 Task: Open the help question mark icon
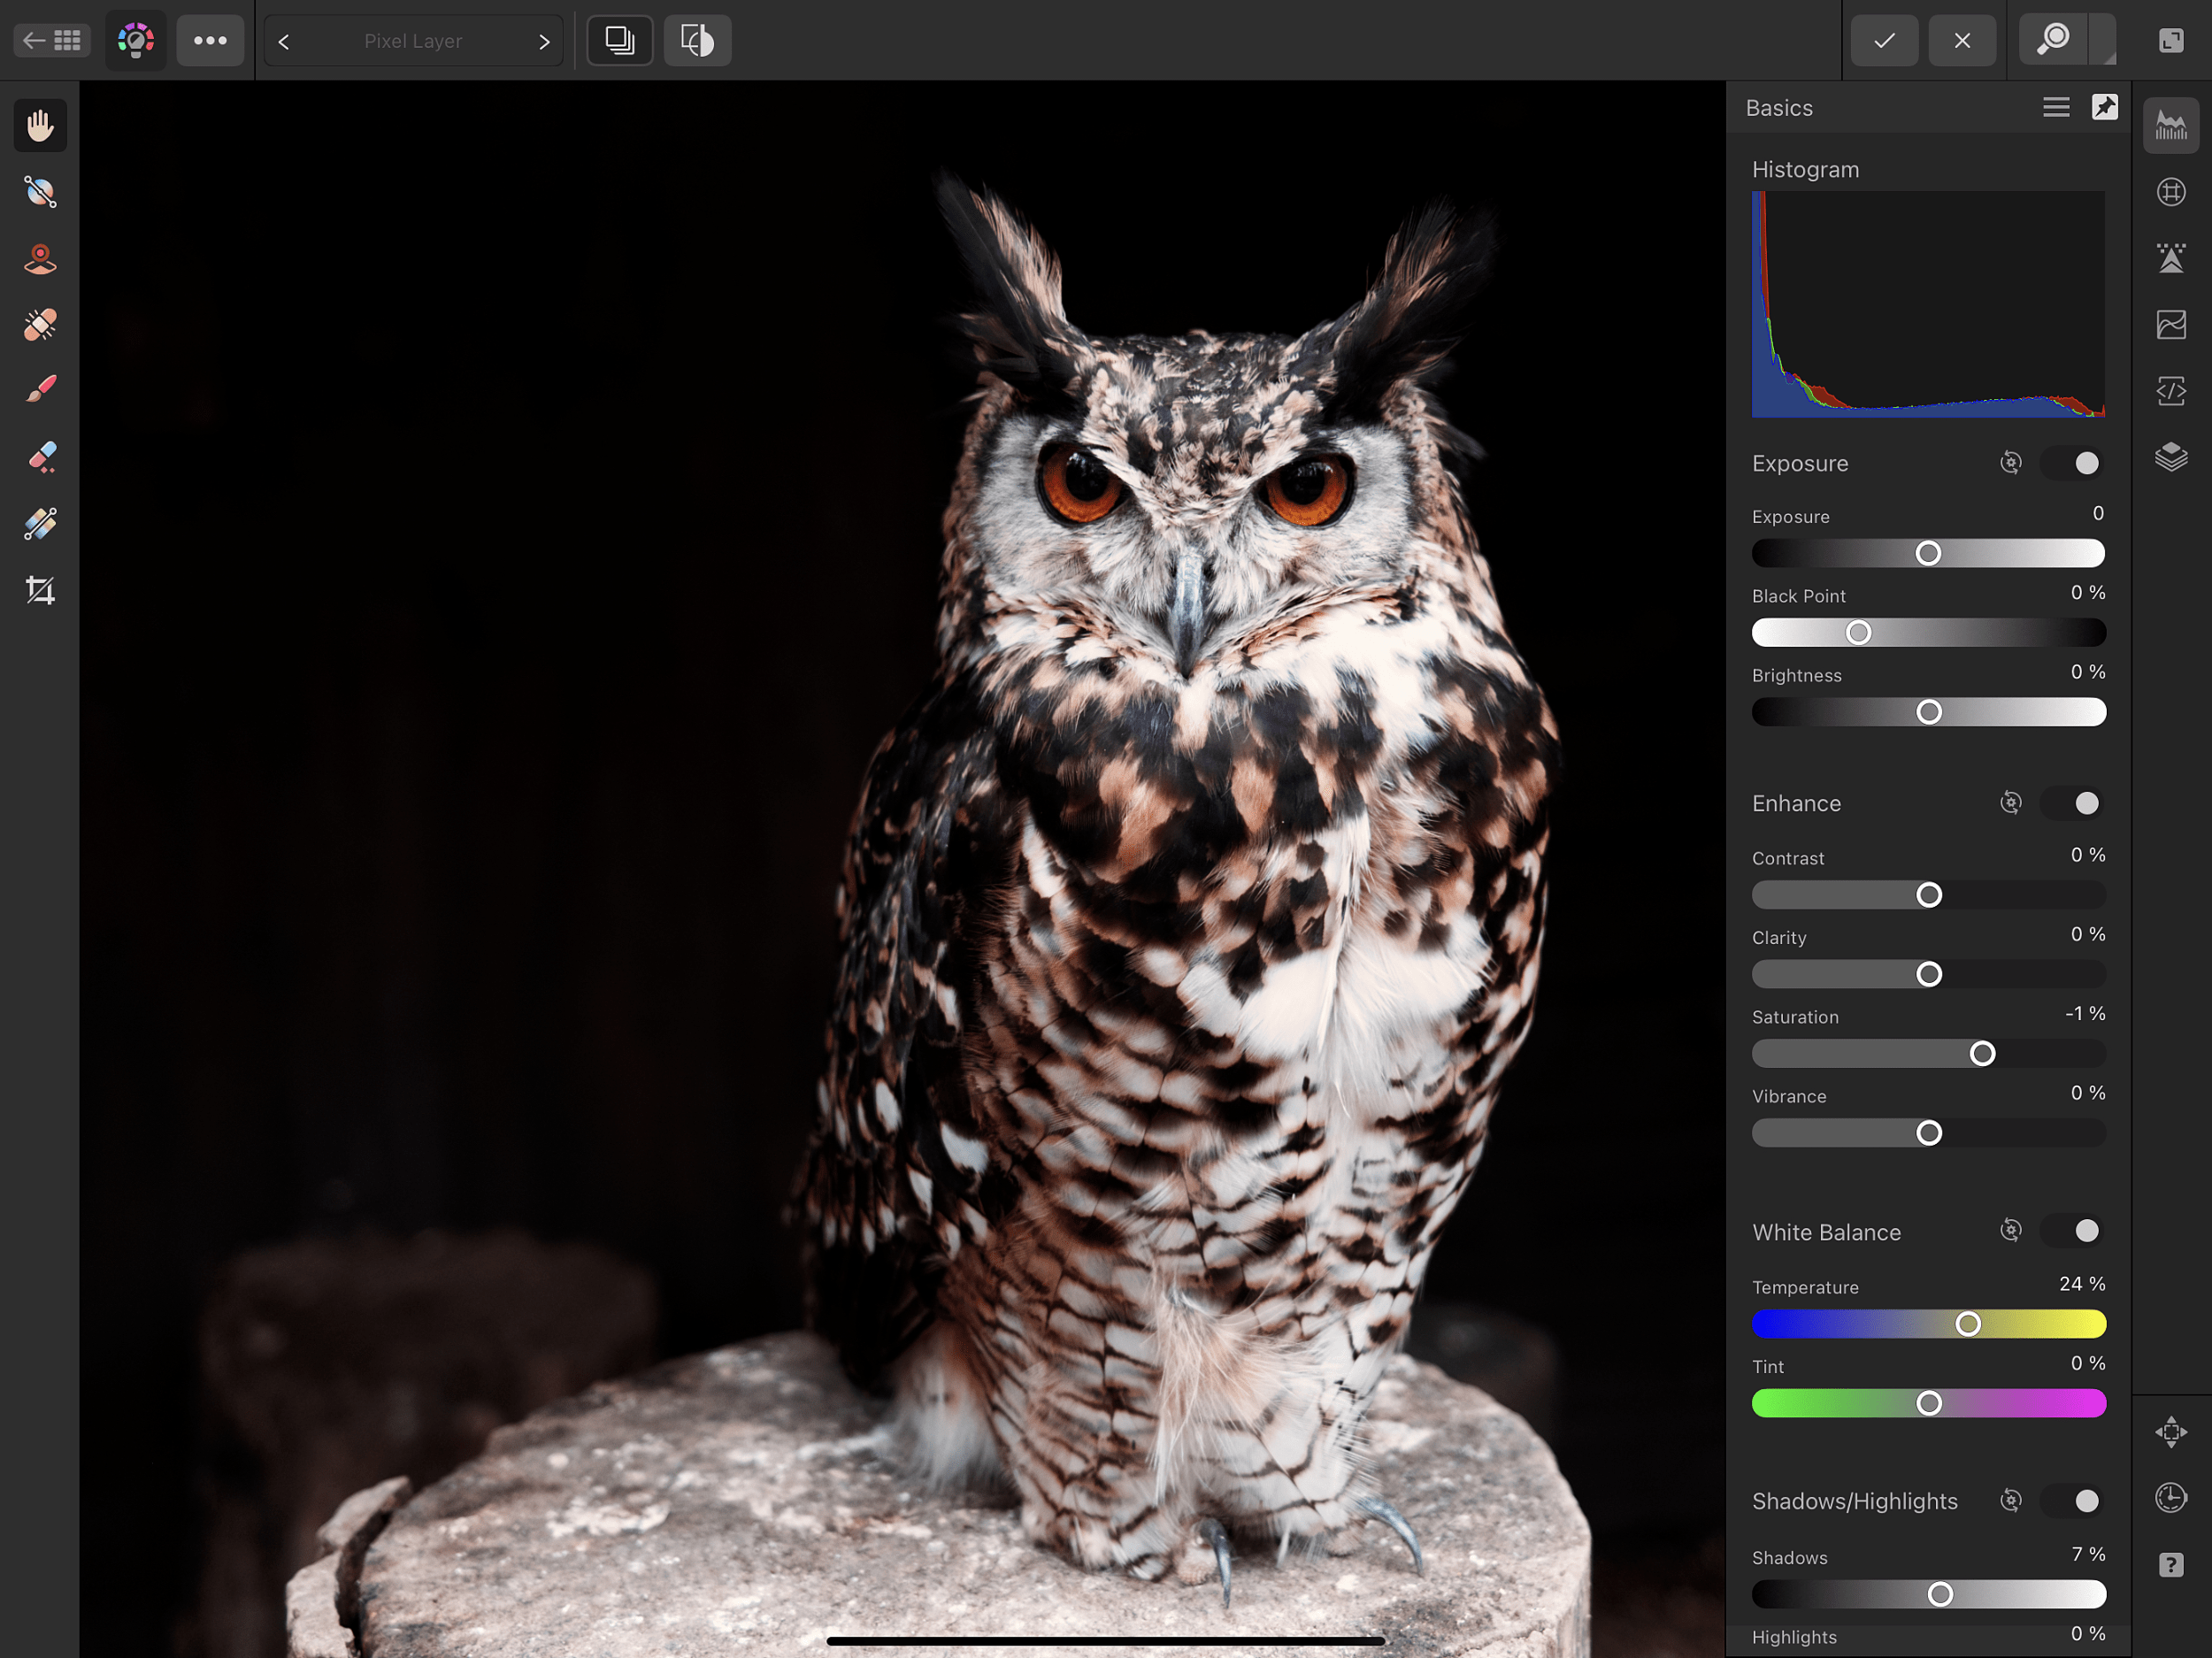pos(2171,1565)
